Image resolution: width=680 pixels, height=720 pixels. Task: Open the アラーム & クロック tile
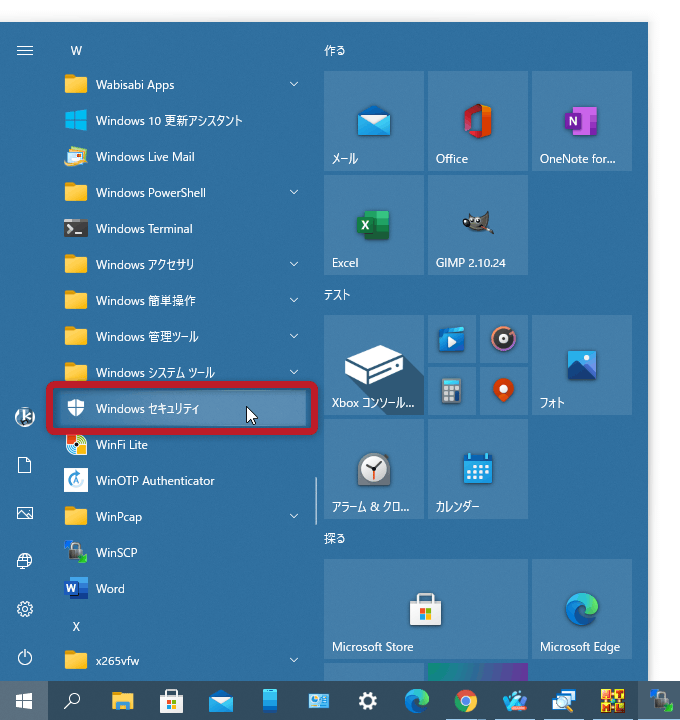(374, 469)
